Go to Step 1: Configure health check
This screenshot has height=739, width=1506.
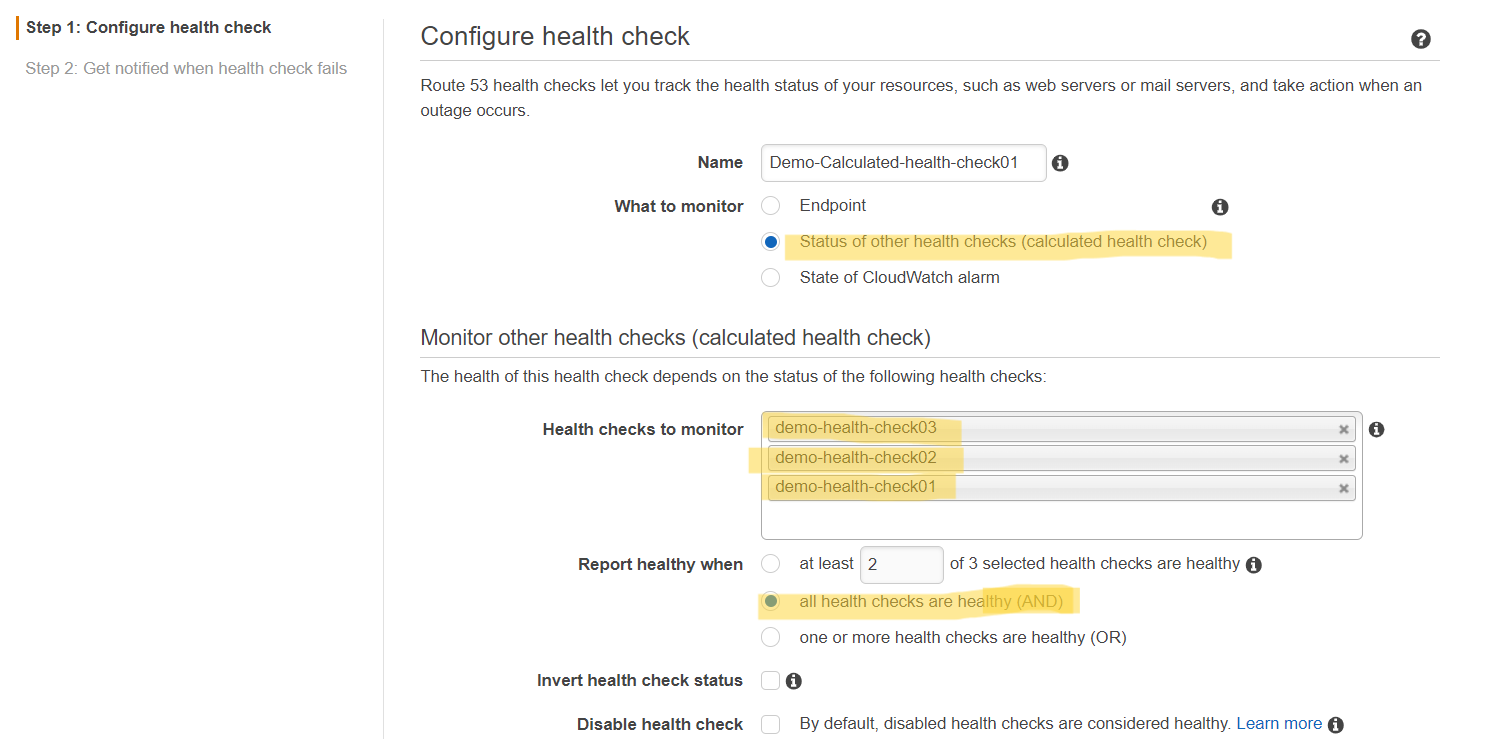coord(149,27)
